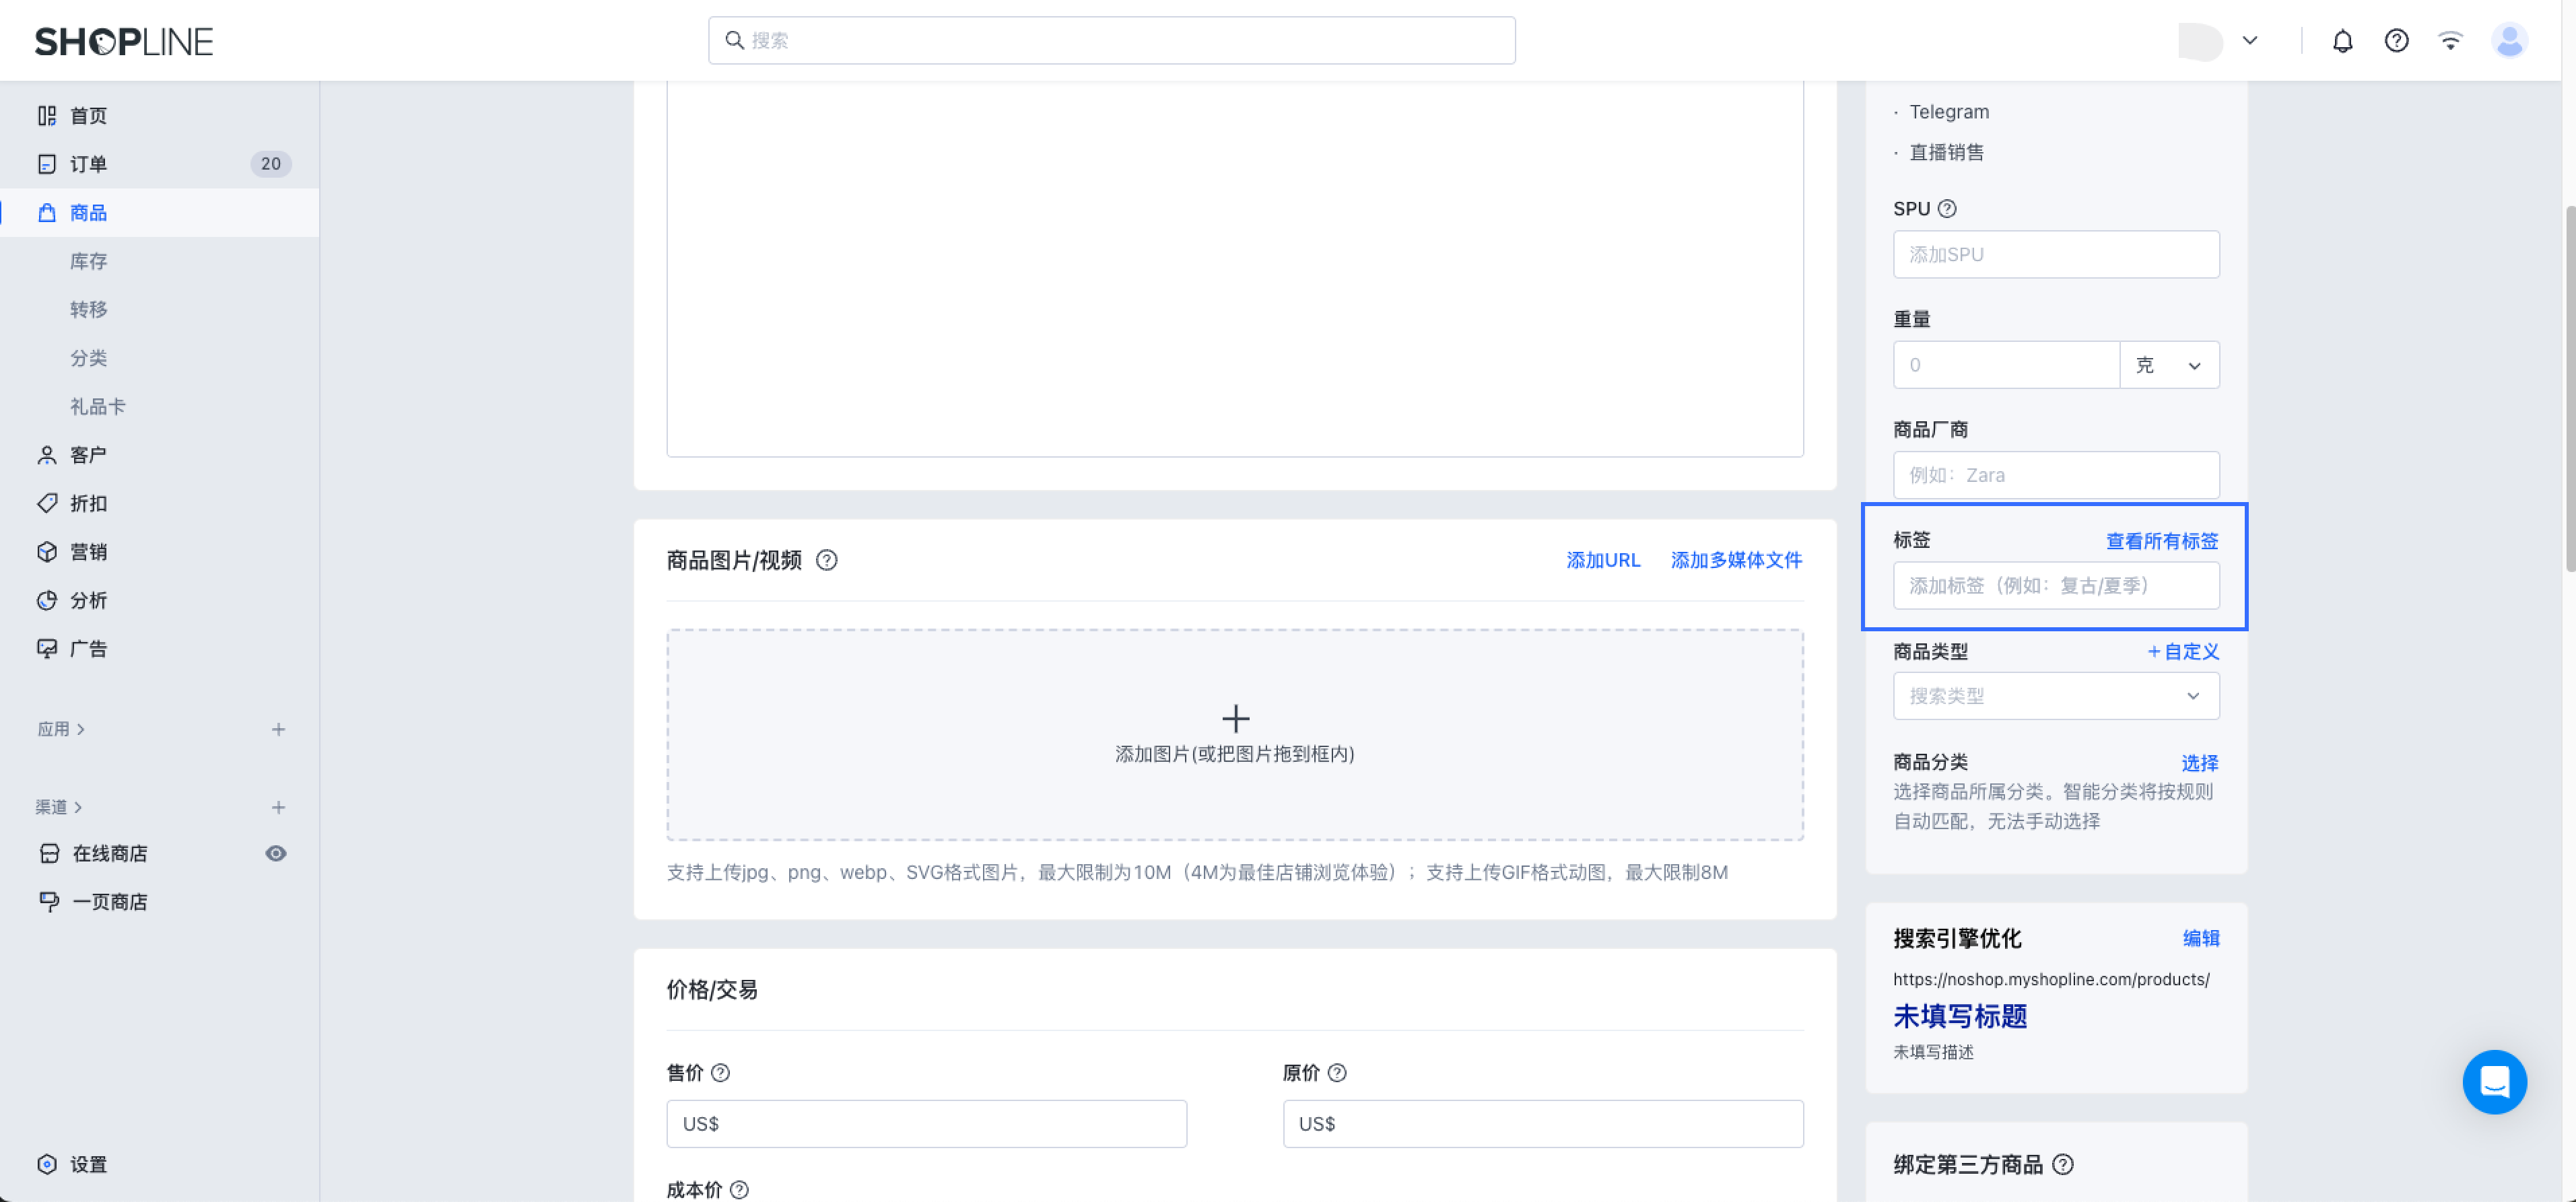
Task: Toggle visibility of 在线商店 channel
Action: pyautogui.click(x=277, y=853)
